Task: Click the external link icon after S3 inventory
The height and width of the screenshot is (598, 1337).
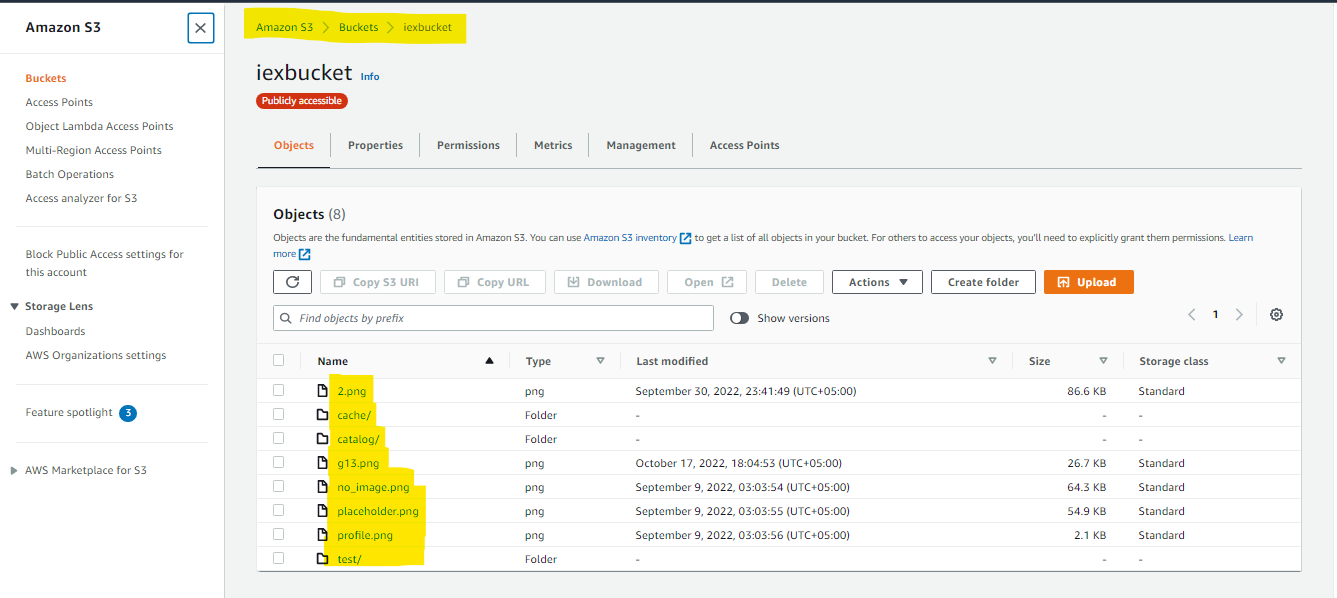Action: click(x=685, y=238)
